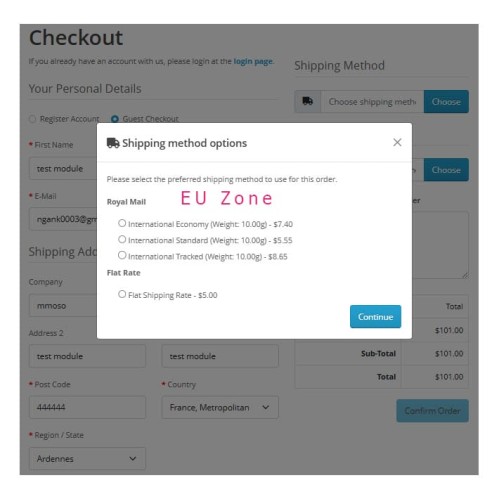
Task: Click the Address 2 input field
Action: click(x=87, y=356)
